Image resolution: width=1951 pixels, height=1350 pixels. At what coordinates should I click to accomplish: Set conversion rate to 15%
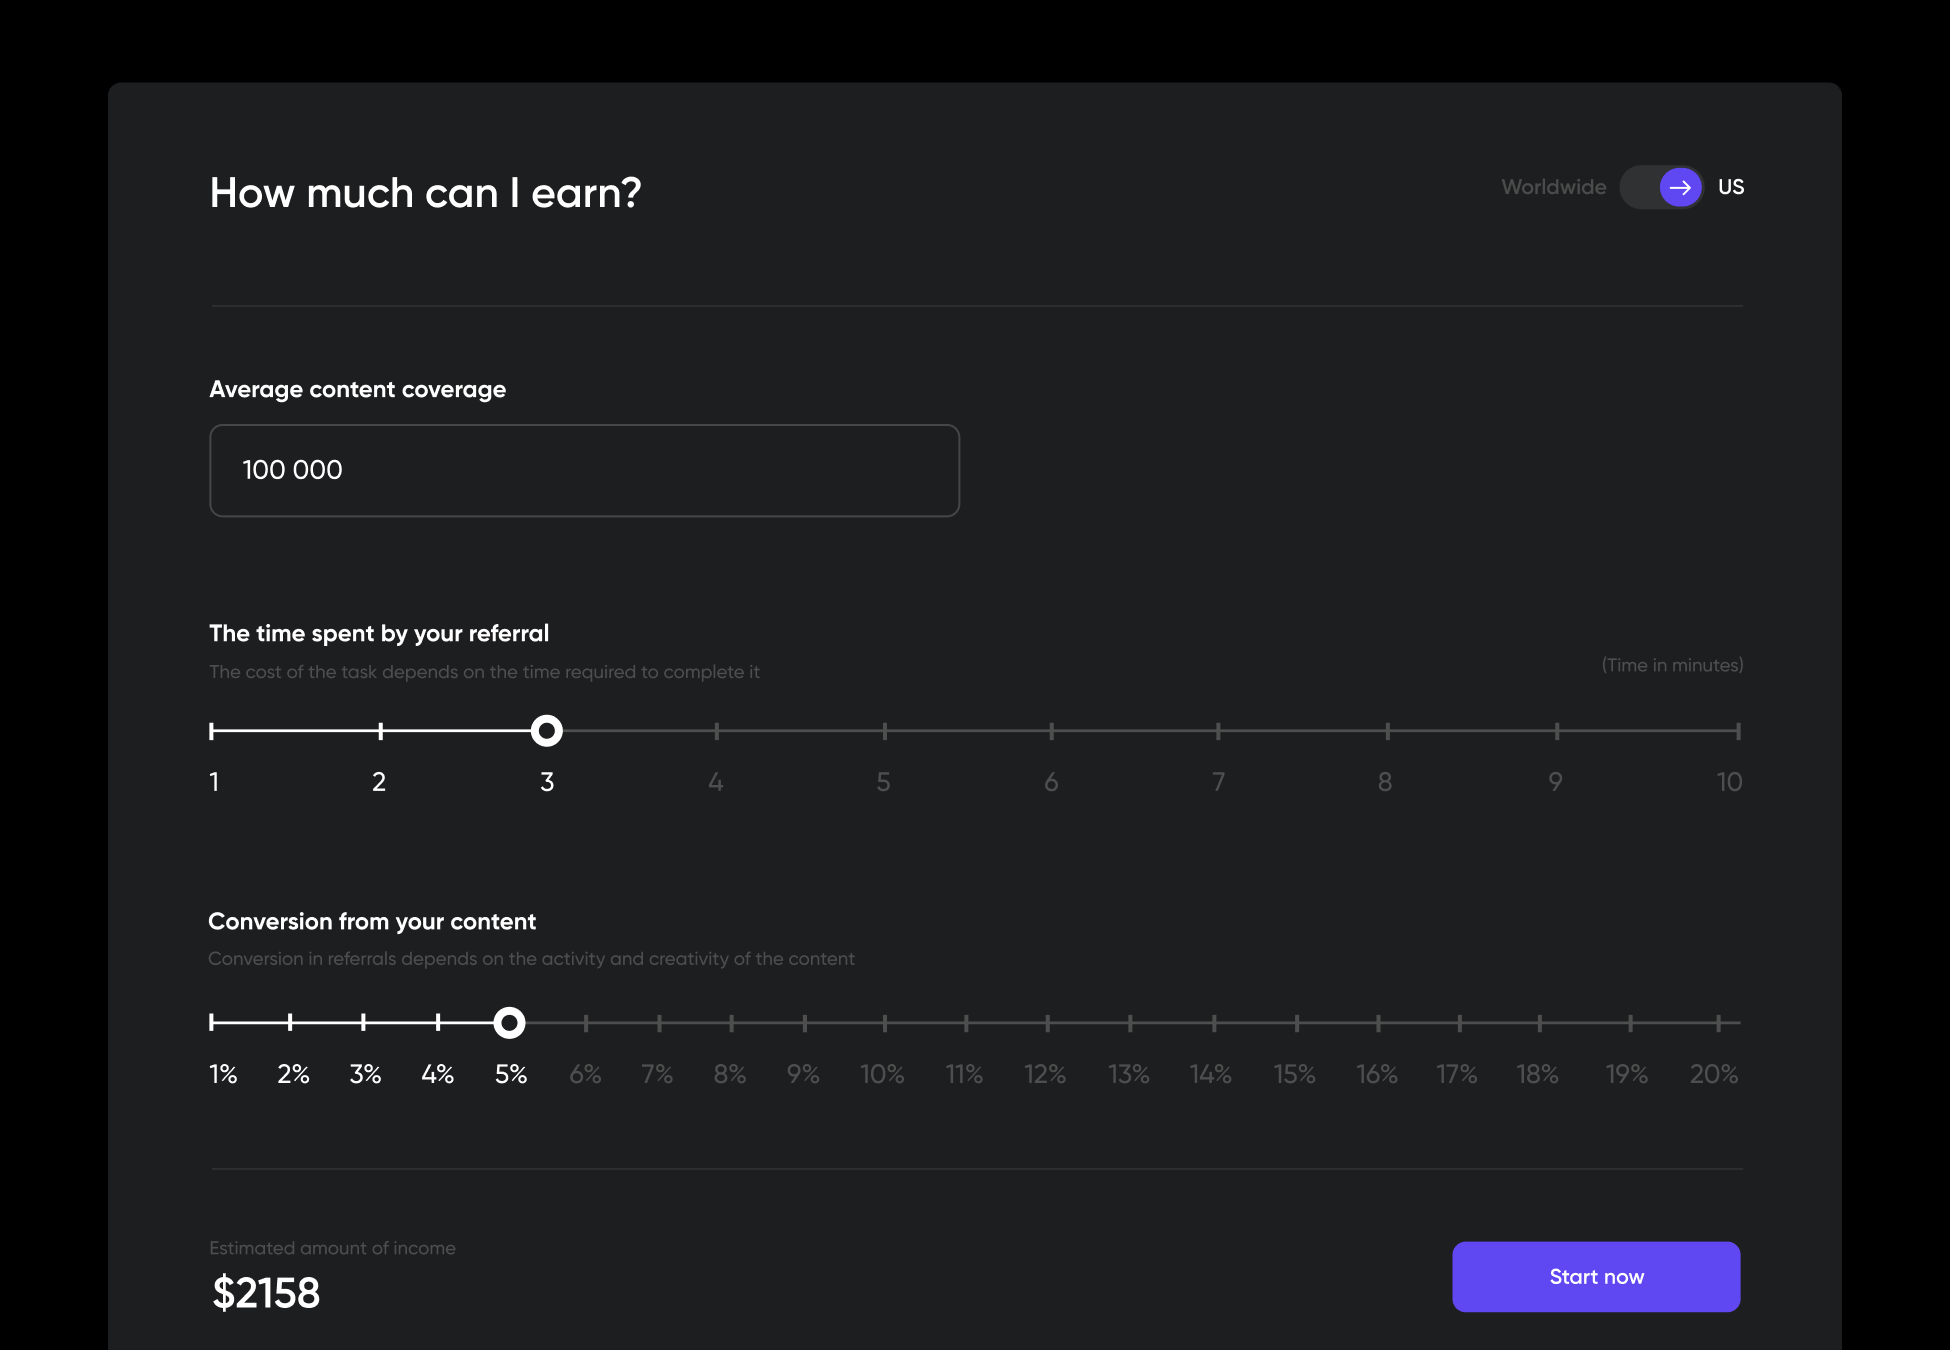pyautogui.click(x=1297, y=1023)
